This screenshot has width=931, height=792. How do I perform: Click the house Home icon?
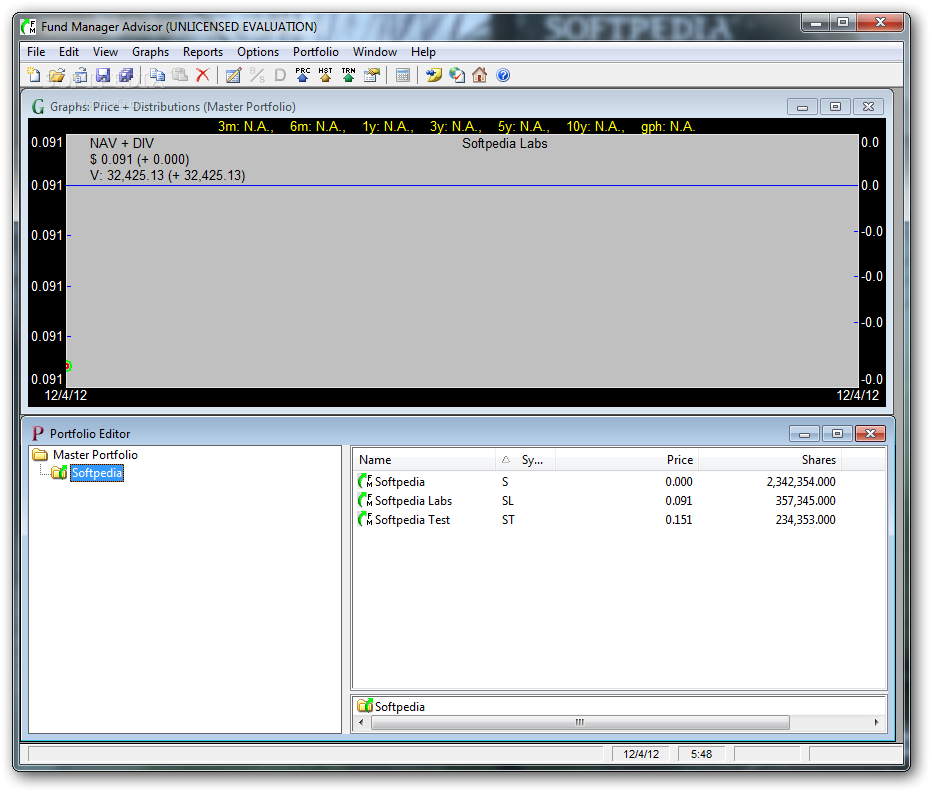tap(480, 75)
